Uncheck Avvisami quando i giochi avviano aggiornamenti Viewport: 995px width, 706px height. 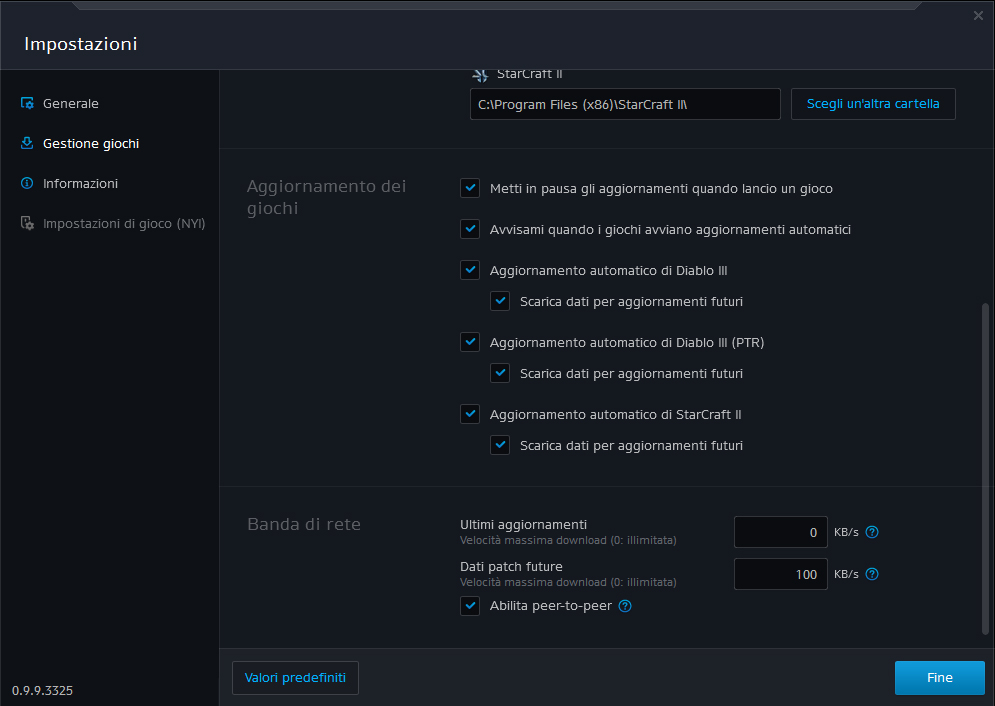(470, 229)
